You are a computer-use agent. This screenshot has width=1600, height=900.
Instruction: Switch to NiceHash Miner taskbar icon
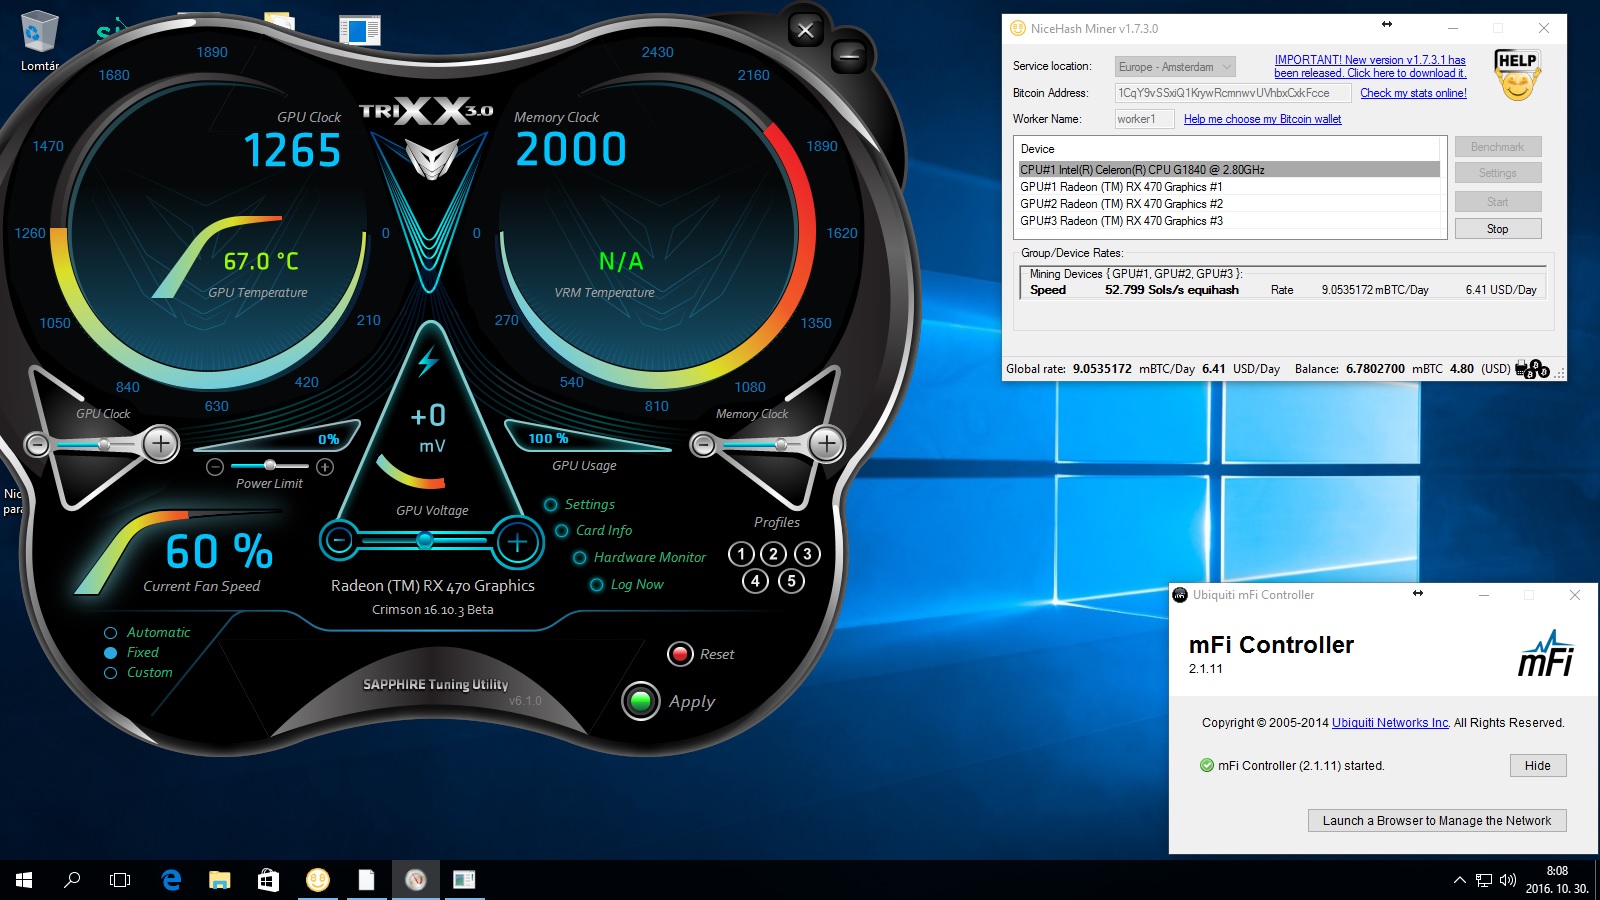[x=318, y=880]
